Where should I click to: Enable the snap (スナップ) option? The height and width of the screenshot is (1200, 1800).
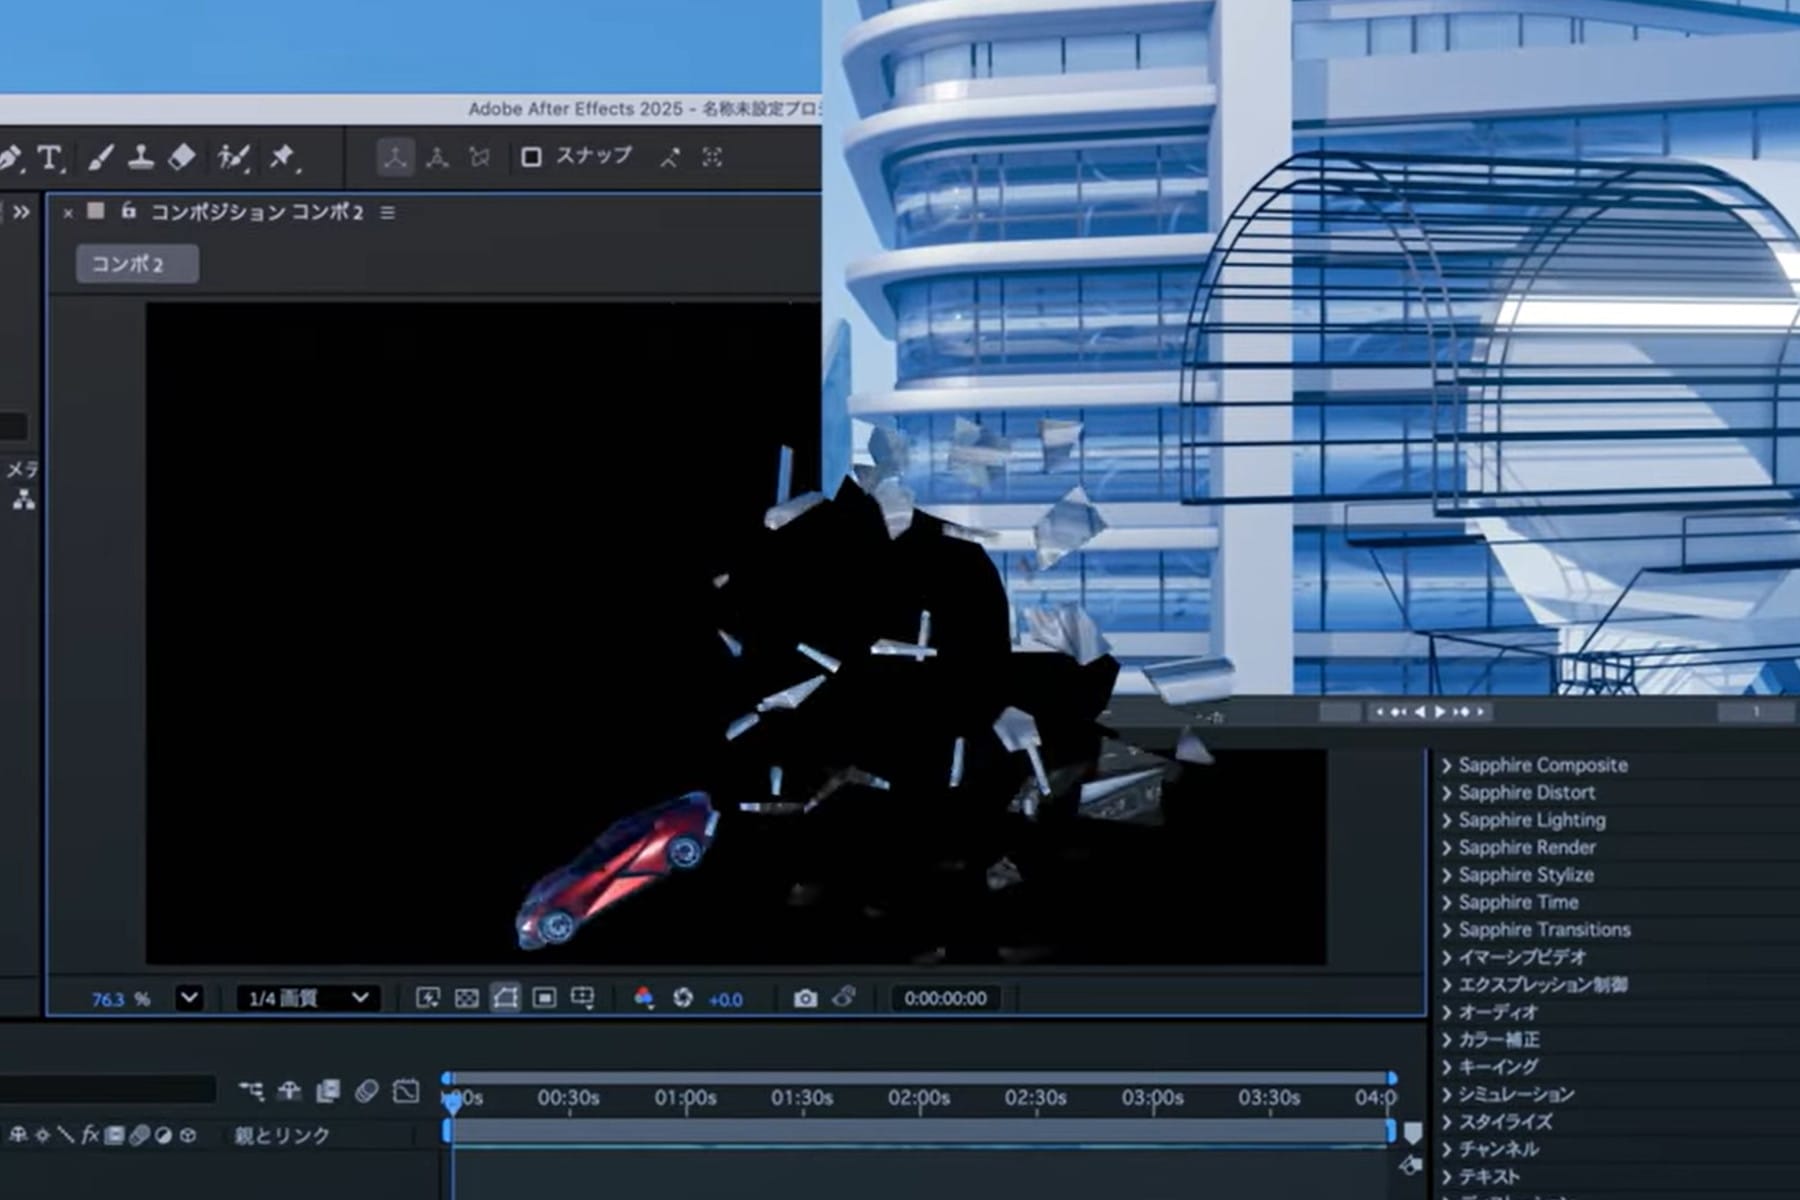pyautogui.click(x=533, y=156)
